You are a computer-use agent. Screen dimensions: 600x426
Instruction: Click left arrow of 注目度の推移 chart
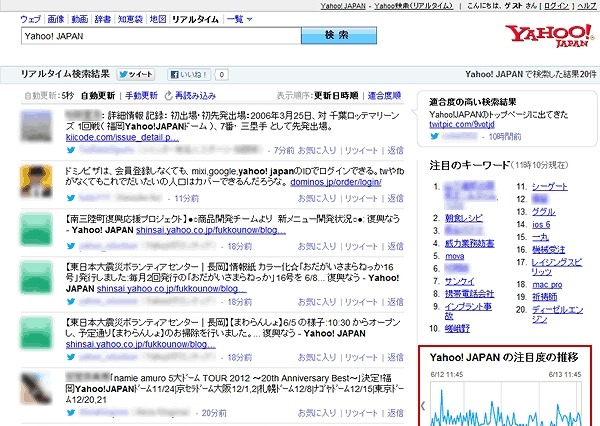(423, 406)
